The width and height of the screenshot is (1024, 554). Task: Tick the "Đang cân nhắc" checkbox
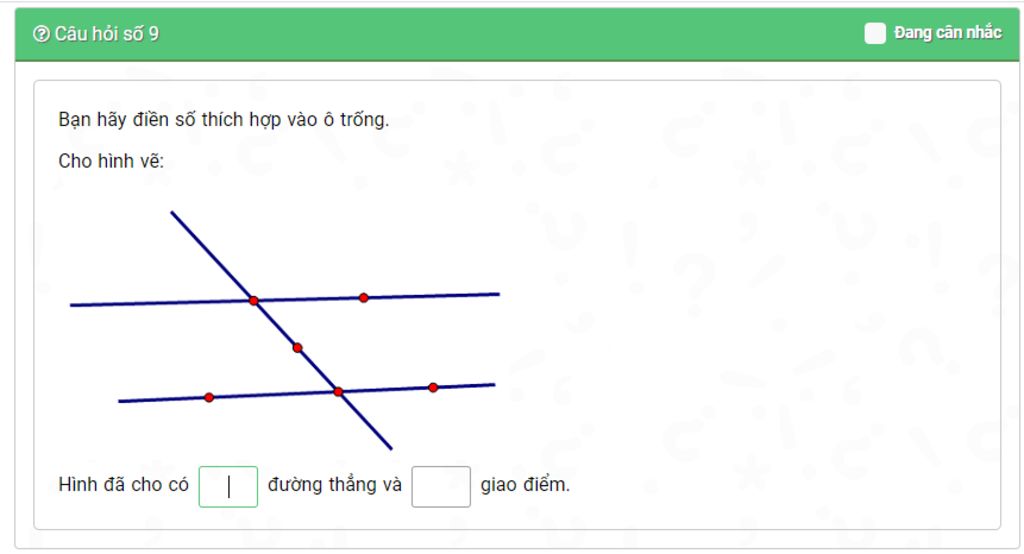874,33
